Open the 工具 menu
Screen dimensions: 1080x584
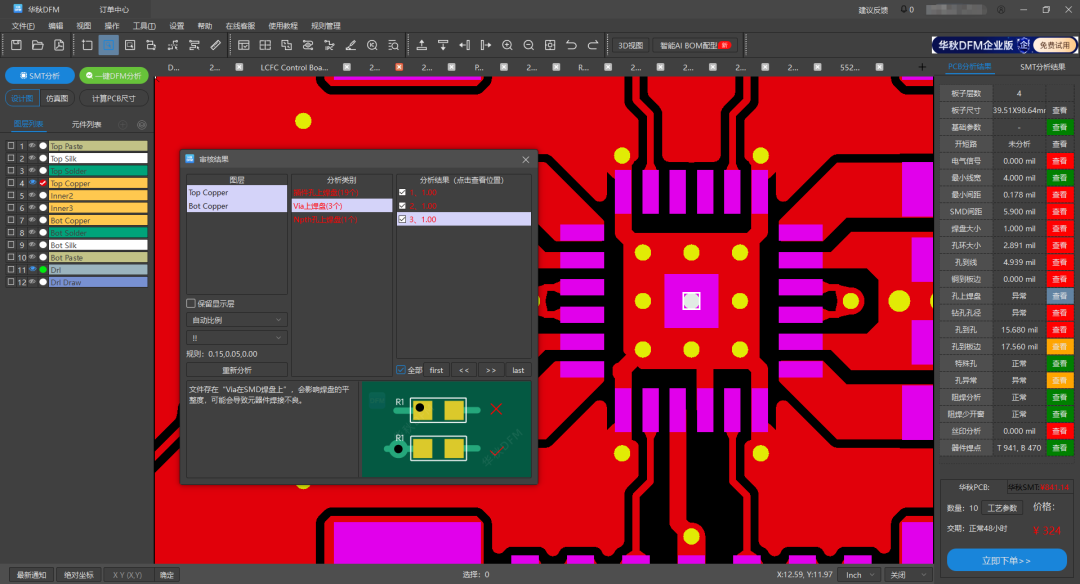[144, 25]
